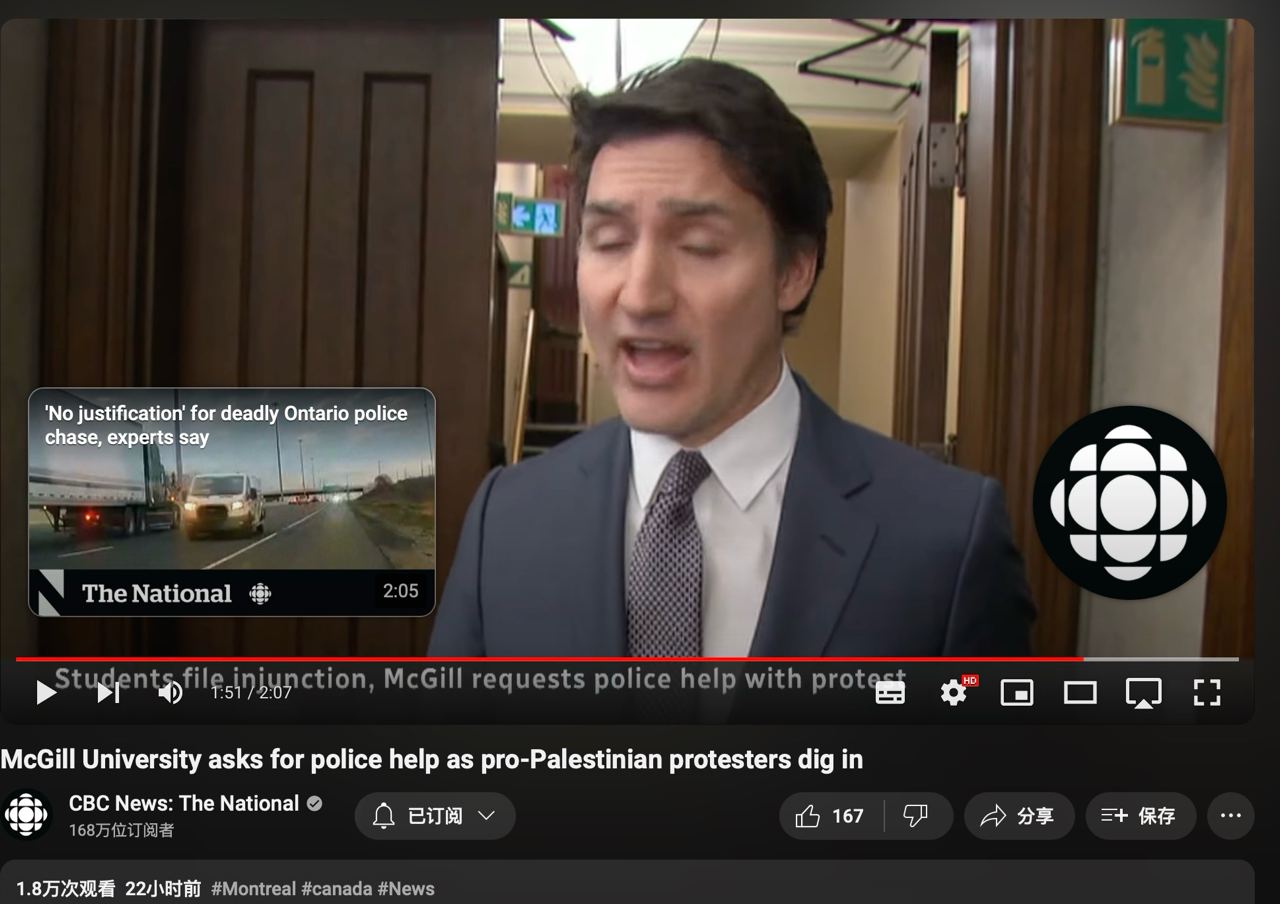
Task: Open the video settings gear
Action: (954, 692)
